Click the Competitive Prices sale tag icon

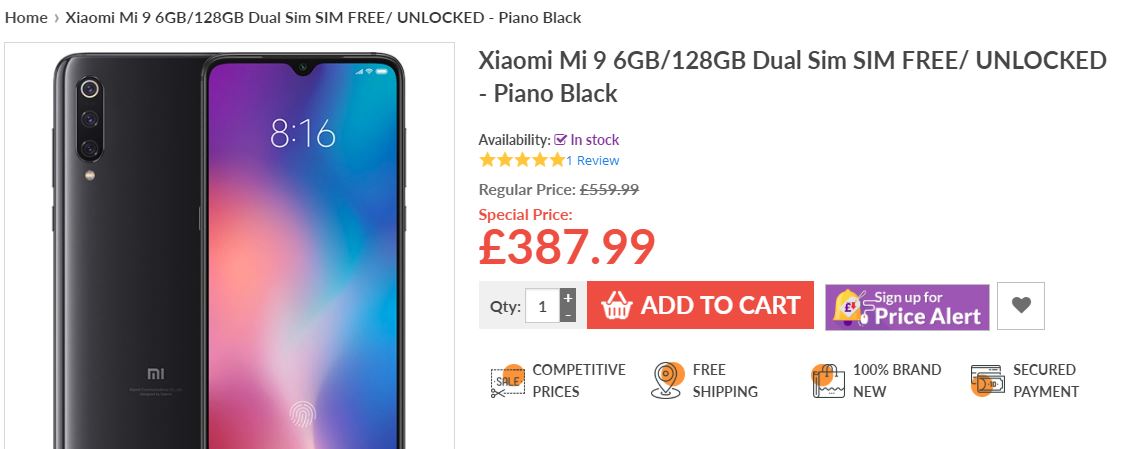click(508, 381)
